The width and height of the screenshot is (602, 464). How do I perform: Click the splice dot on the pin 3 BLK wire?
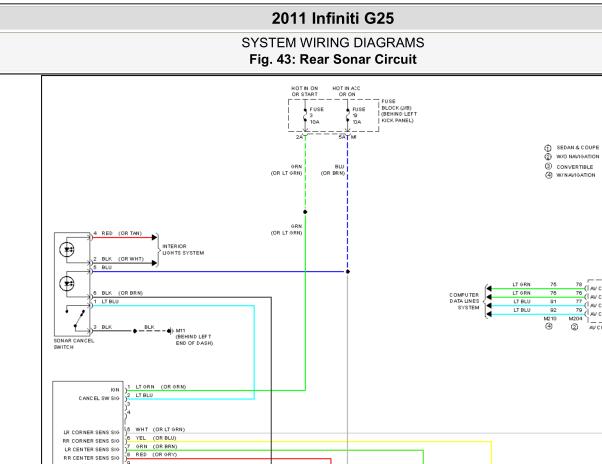click(x=135, y=331)
